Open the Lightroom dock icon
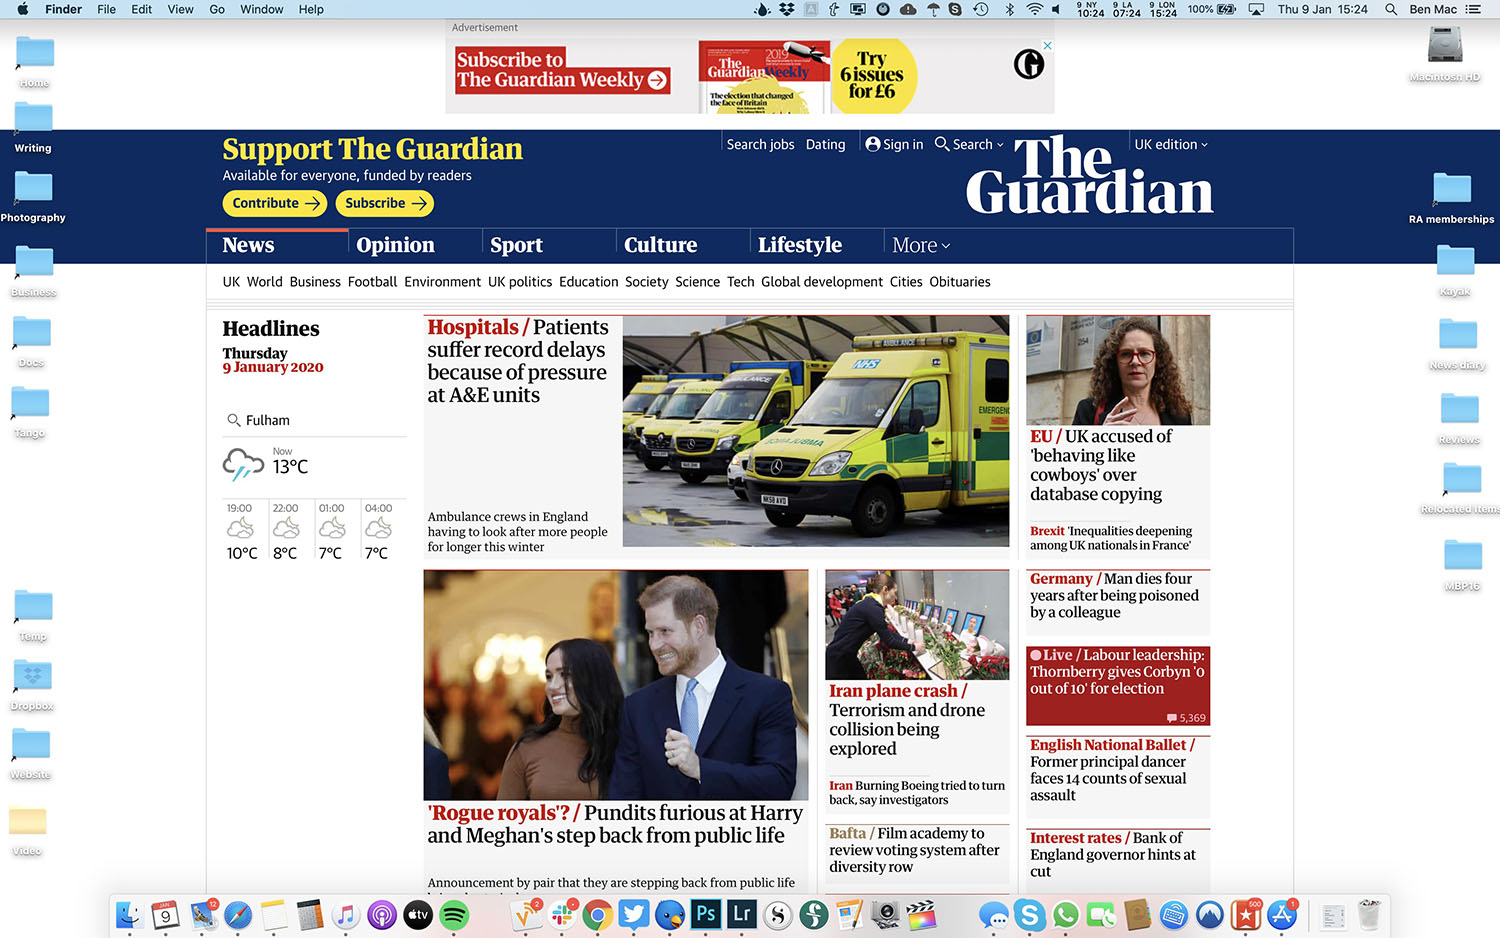The width and height of the screenshot is (1500, 938). [742, 914]
